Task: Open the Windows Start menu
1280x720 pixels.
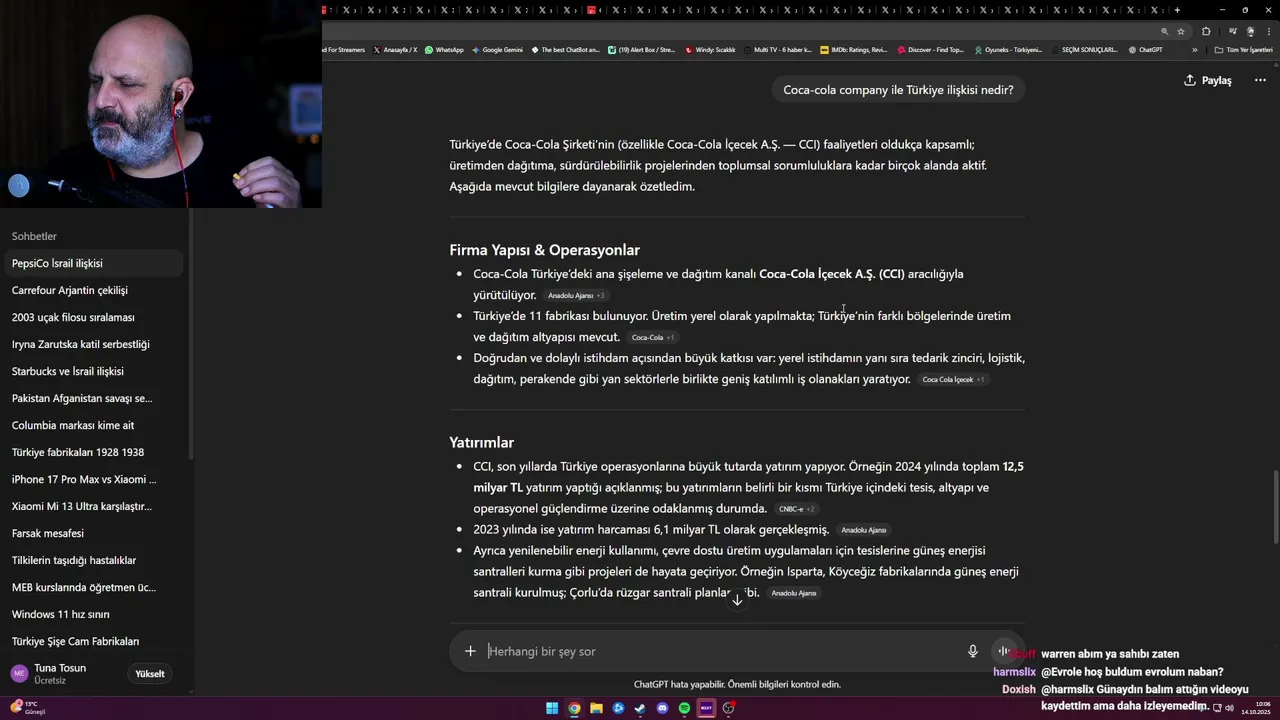Action: (552, 708)
